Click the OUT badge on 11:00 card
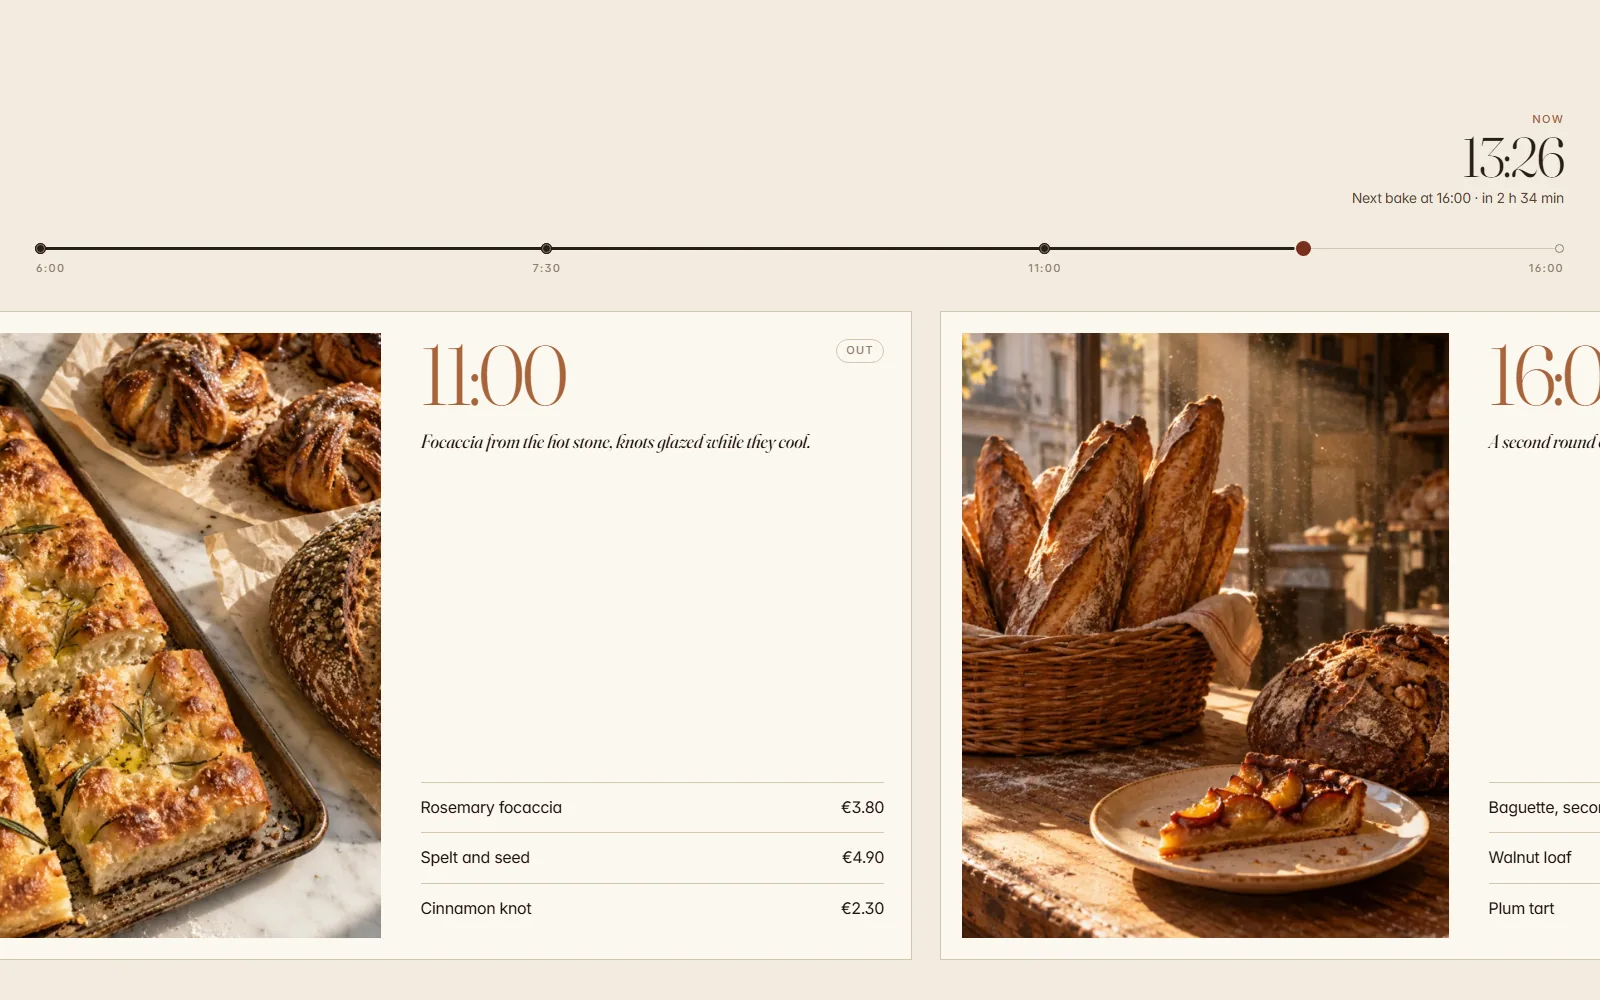This screenshot has width=1600, height=1000. point(860,350)
